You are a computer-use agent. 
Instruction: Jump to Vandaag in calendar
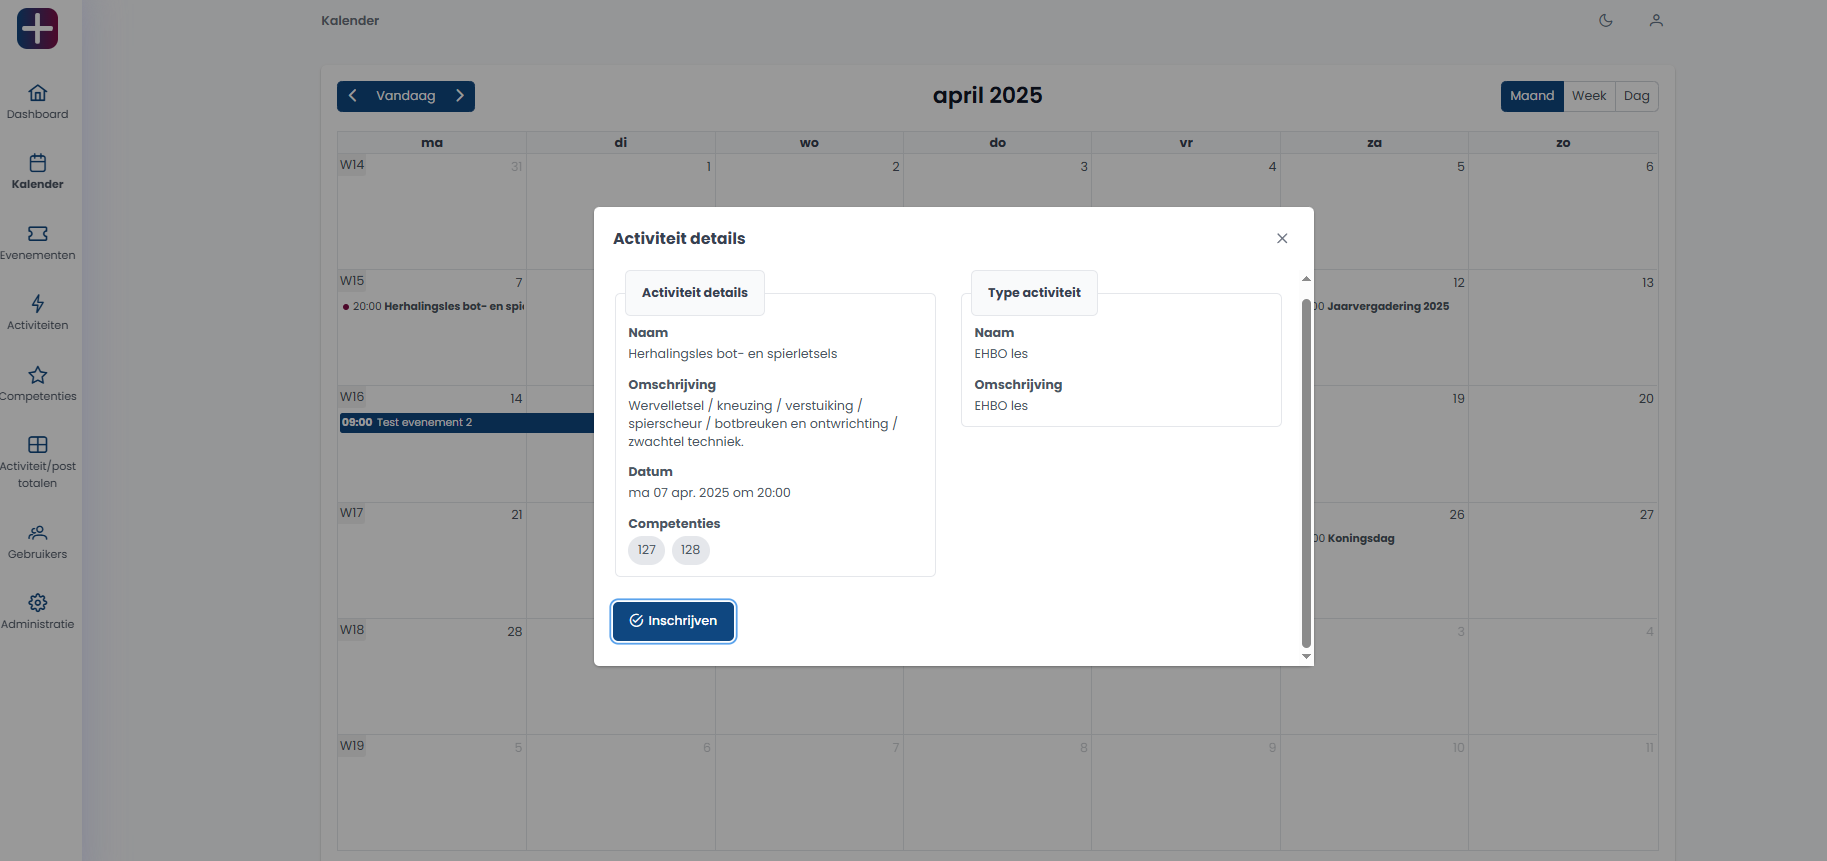(405, 96)
